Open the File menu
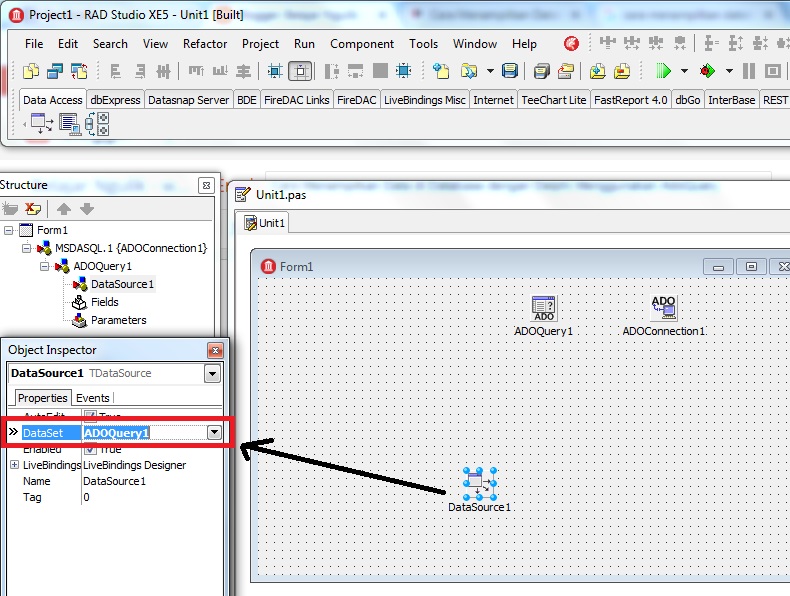The height and width of the screenshot is (596, 790). (x=34, y=44)
